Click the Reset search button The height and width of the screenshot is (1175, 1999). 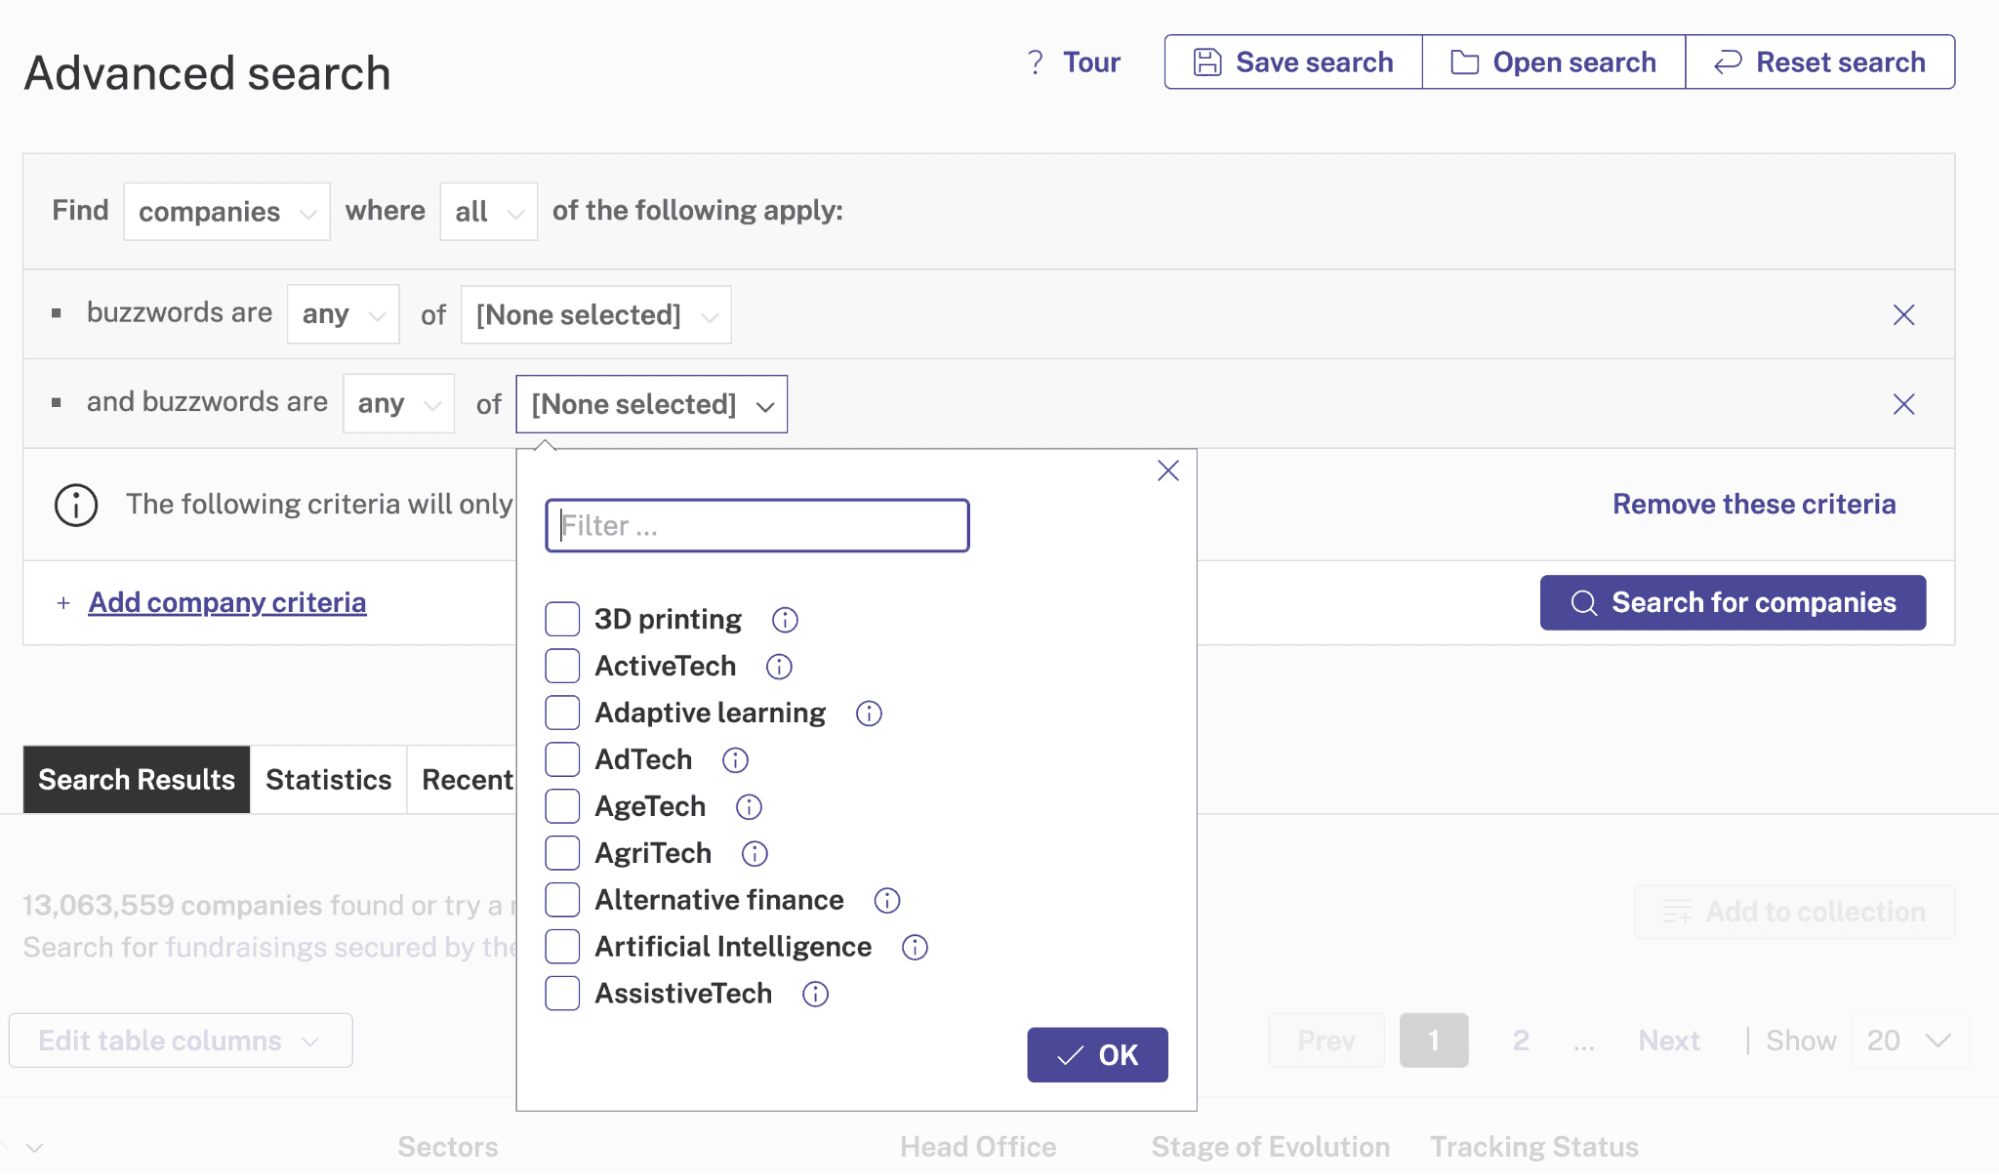coord(1820,62)
